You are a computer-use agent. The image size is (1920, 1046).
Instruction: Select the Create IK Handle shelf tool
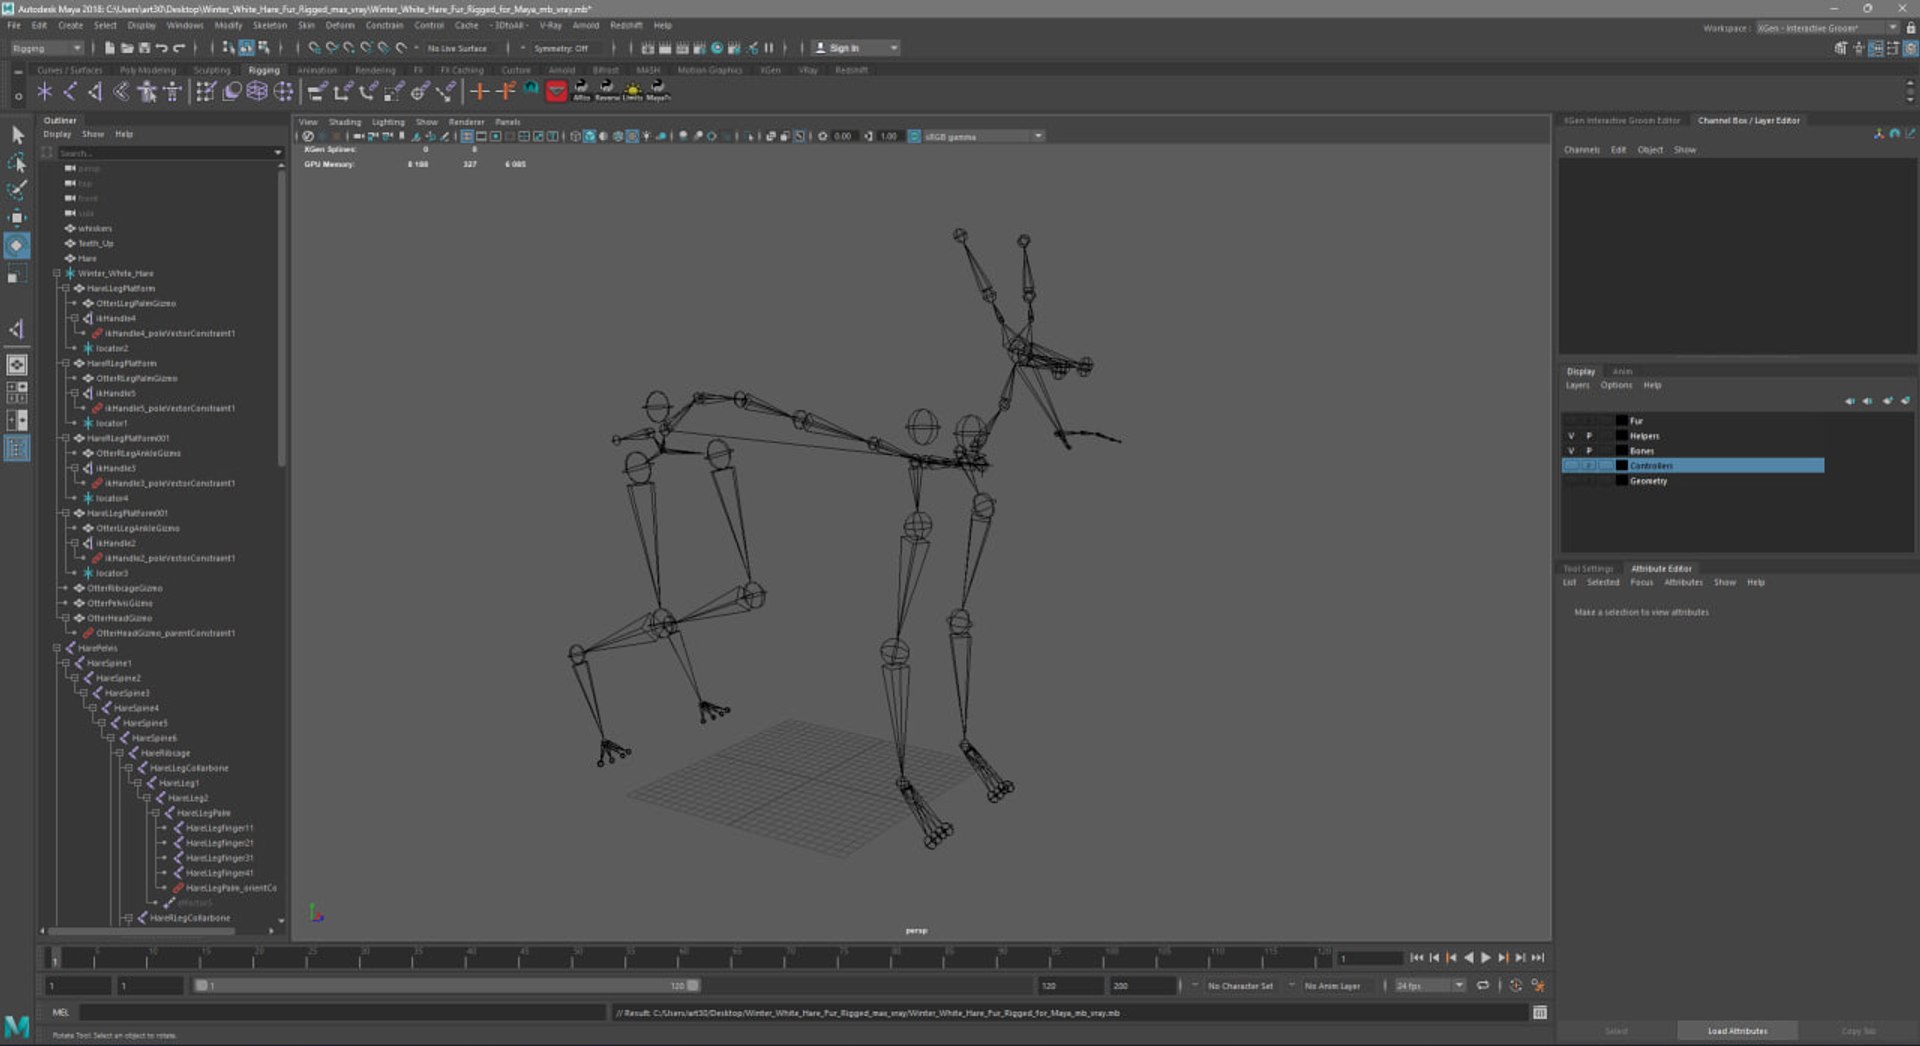click(96, 92)
